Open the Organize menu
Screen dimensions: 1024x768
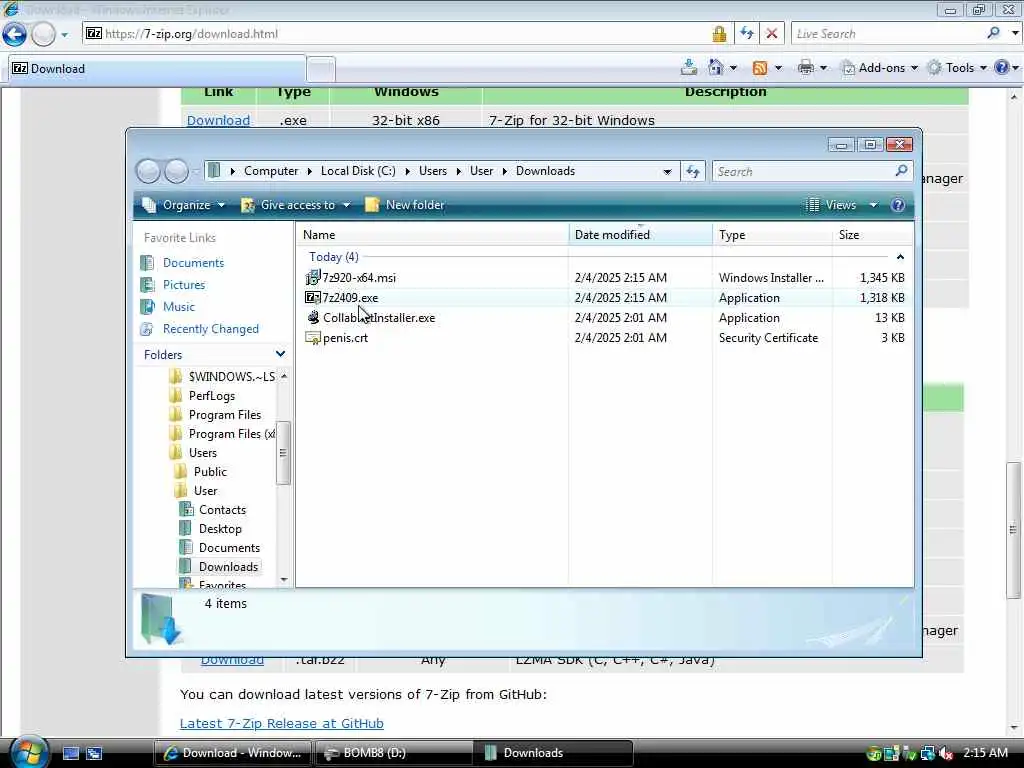(185, 205)
